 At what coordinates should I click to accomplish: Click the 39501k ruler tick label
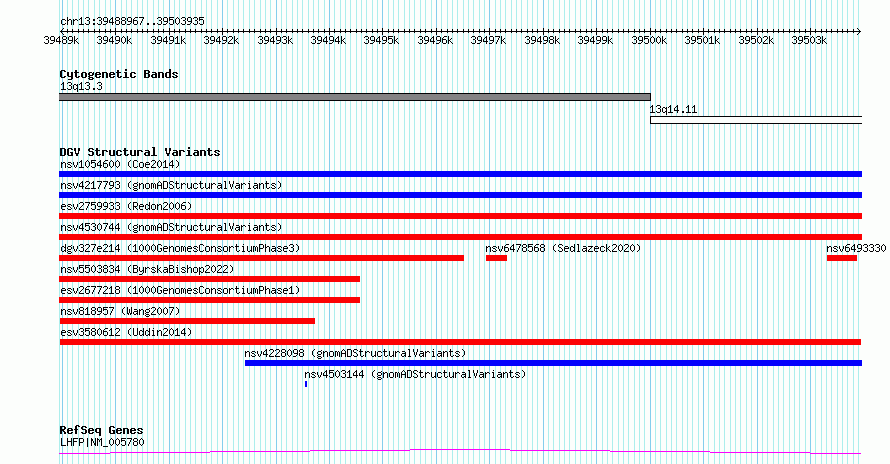click(x=702, y=40)
